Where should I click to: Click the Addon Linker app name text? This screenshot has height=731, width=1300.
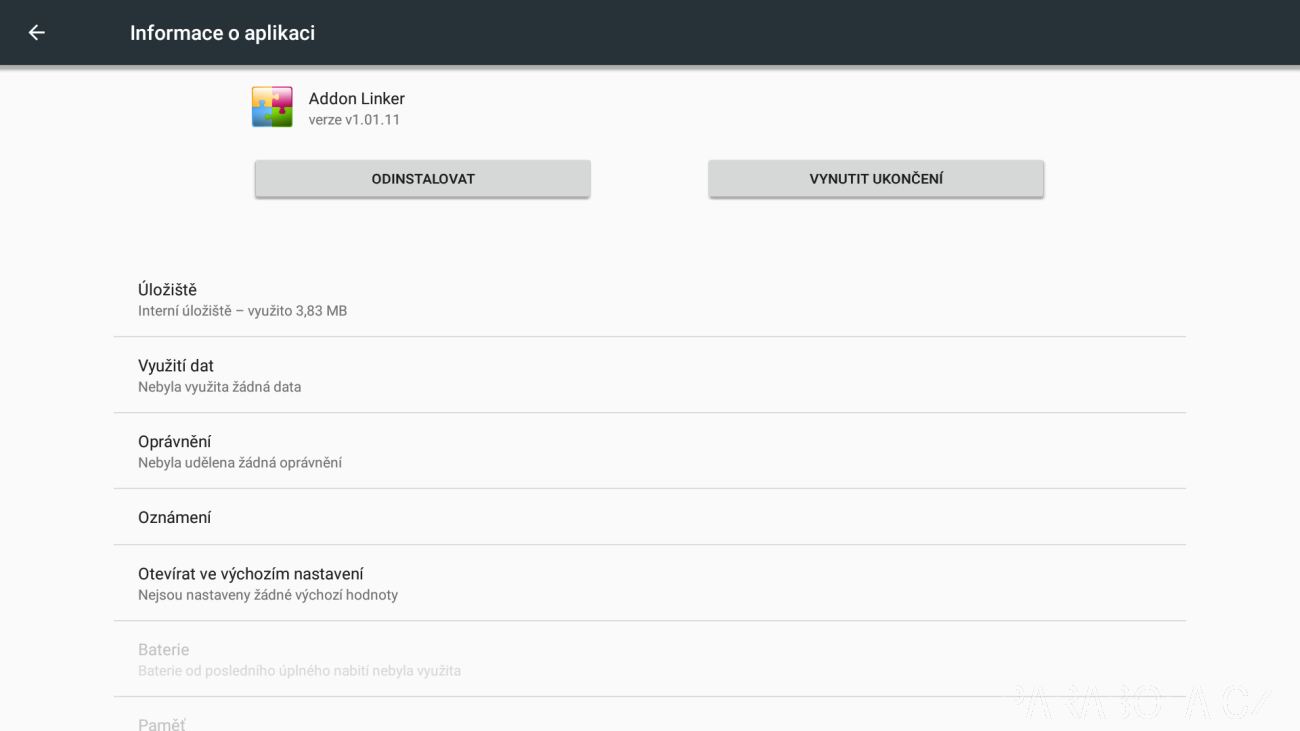[x=357, y=98]
